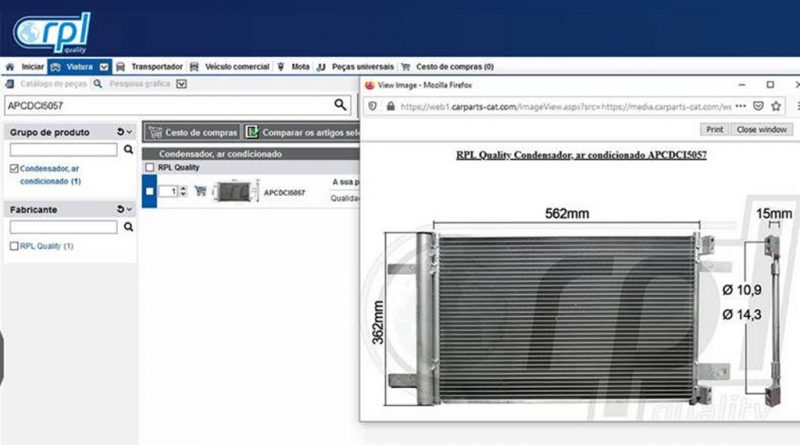Add APCDCI5057 to cart icon
This screenshot has width=800, height=445.
pos(201,191)
